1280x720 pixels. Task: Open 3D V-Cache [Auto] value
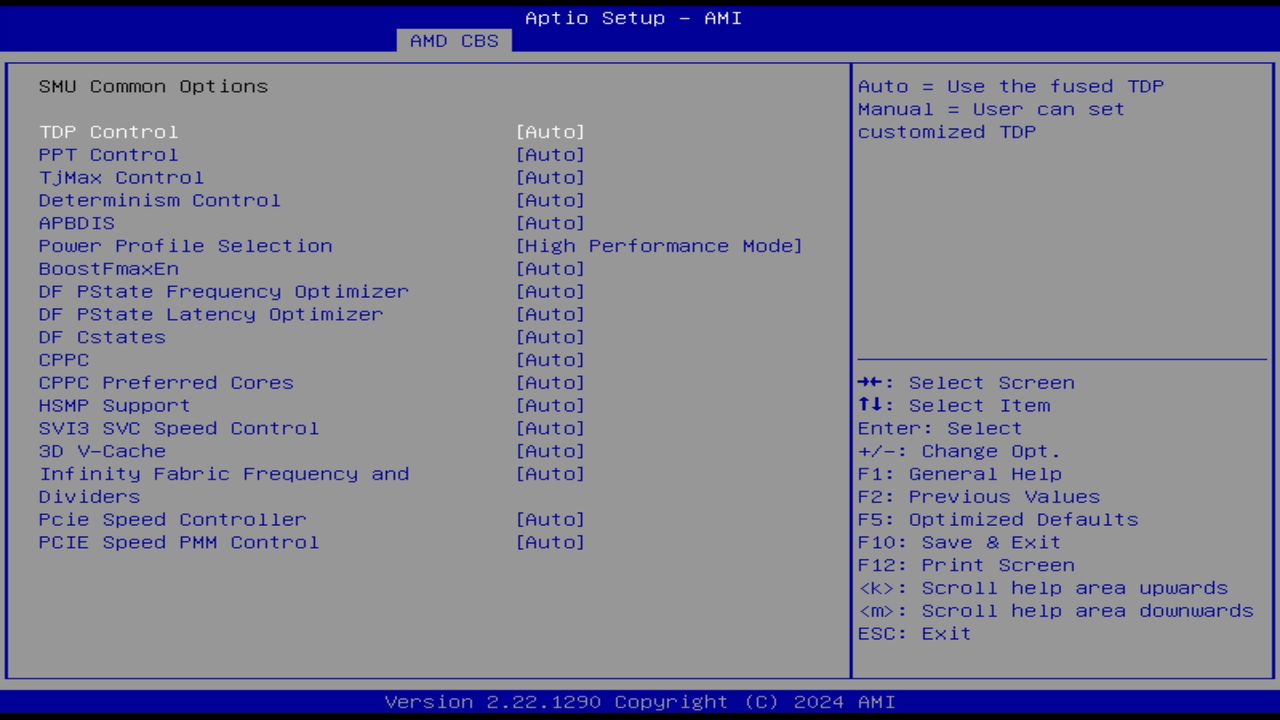[x=550, y=451]
